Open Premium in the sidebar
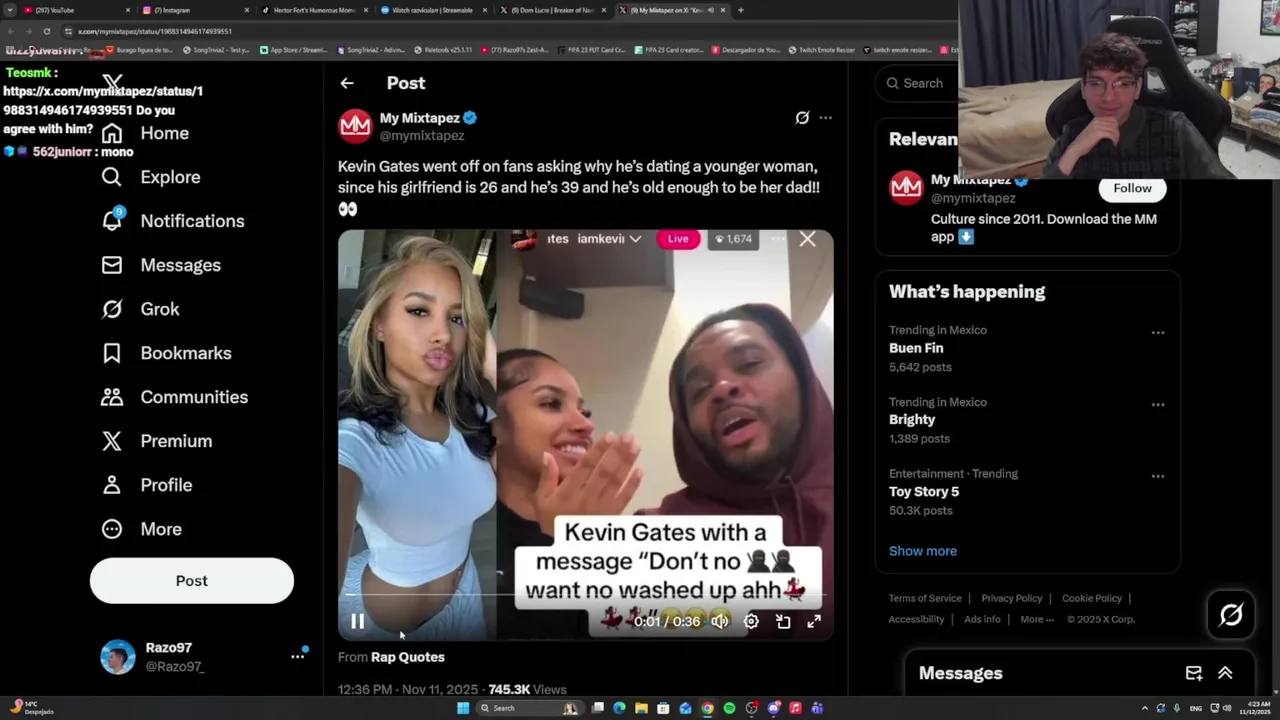 [x=157, y=441]
